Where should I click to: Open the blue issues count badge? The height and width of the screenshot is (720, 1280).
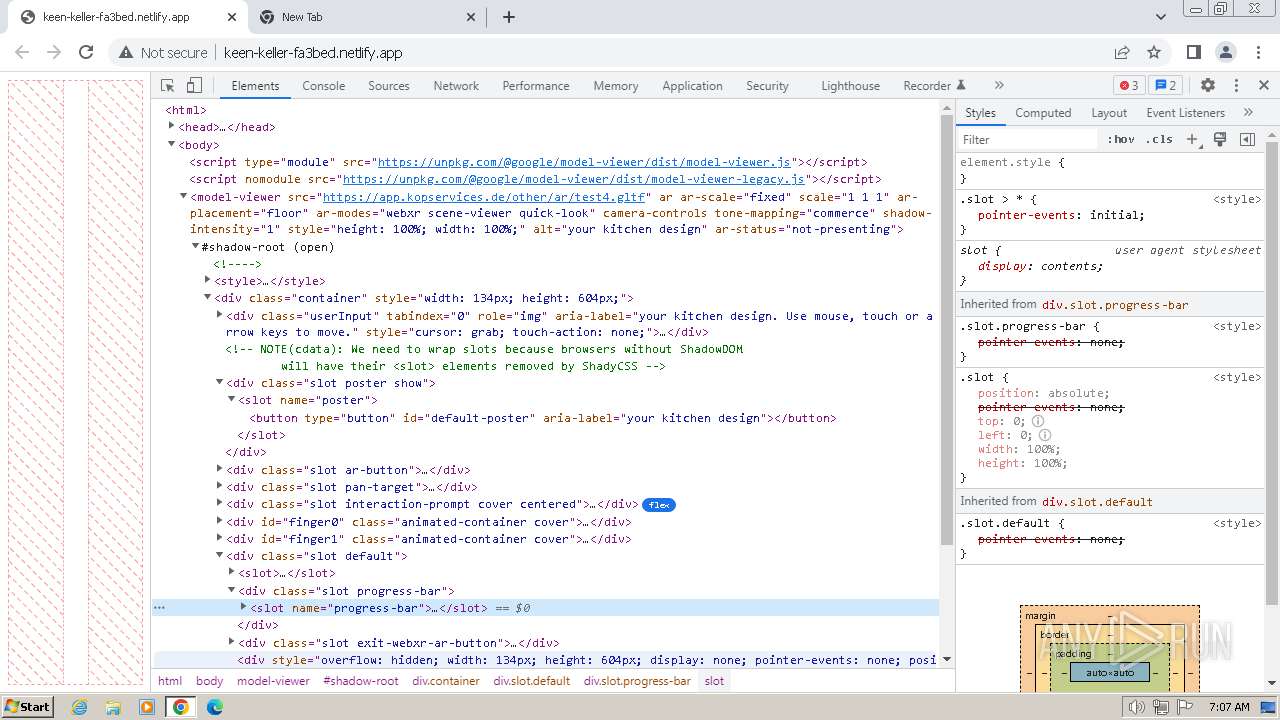click(x=1164, y=86)
